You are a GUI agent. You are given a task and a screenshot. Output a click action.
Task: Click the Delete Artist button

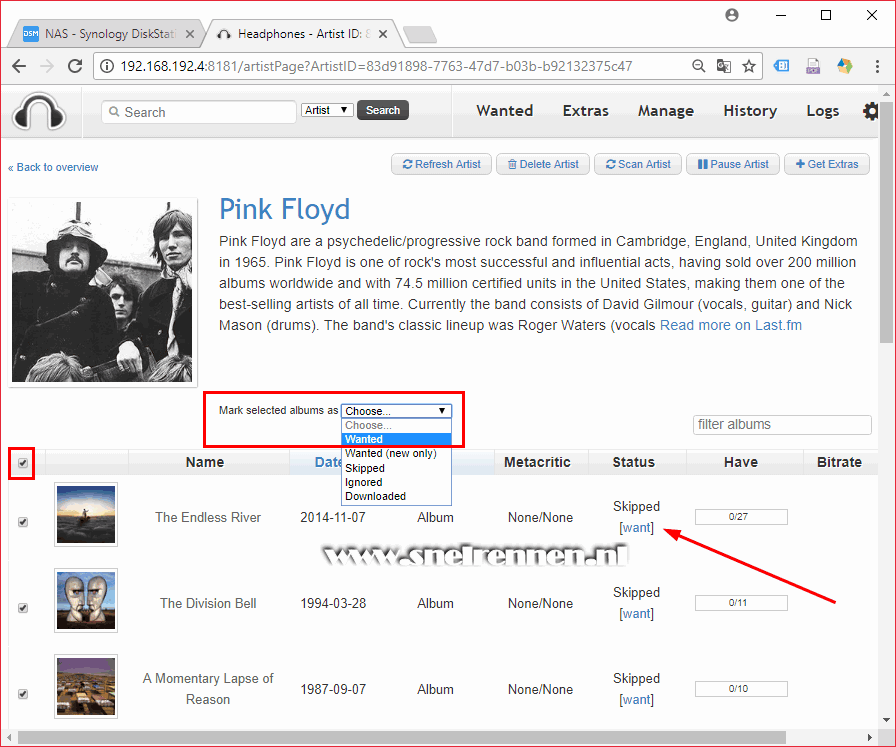[x=543, y=164]
